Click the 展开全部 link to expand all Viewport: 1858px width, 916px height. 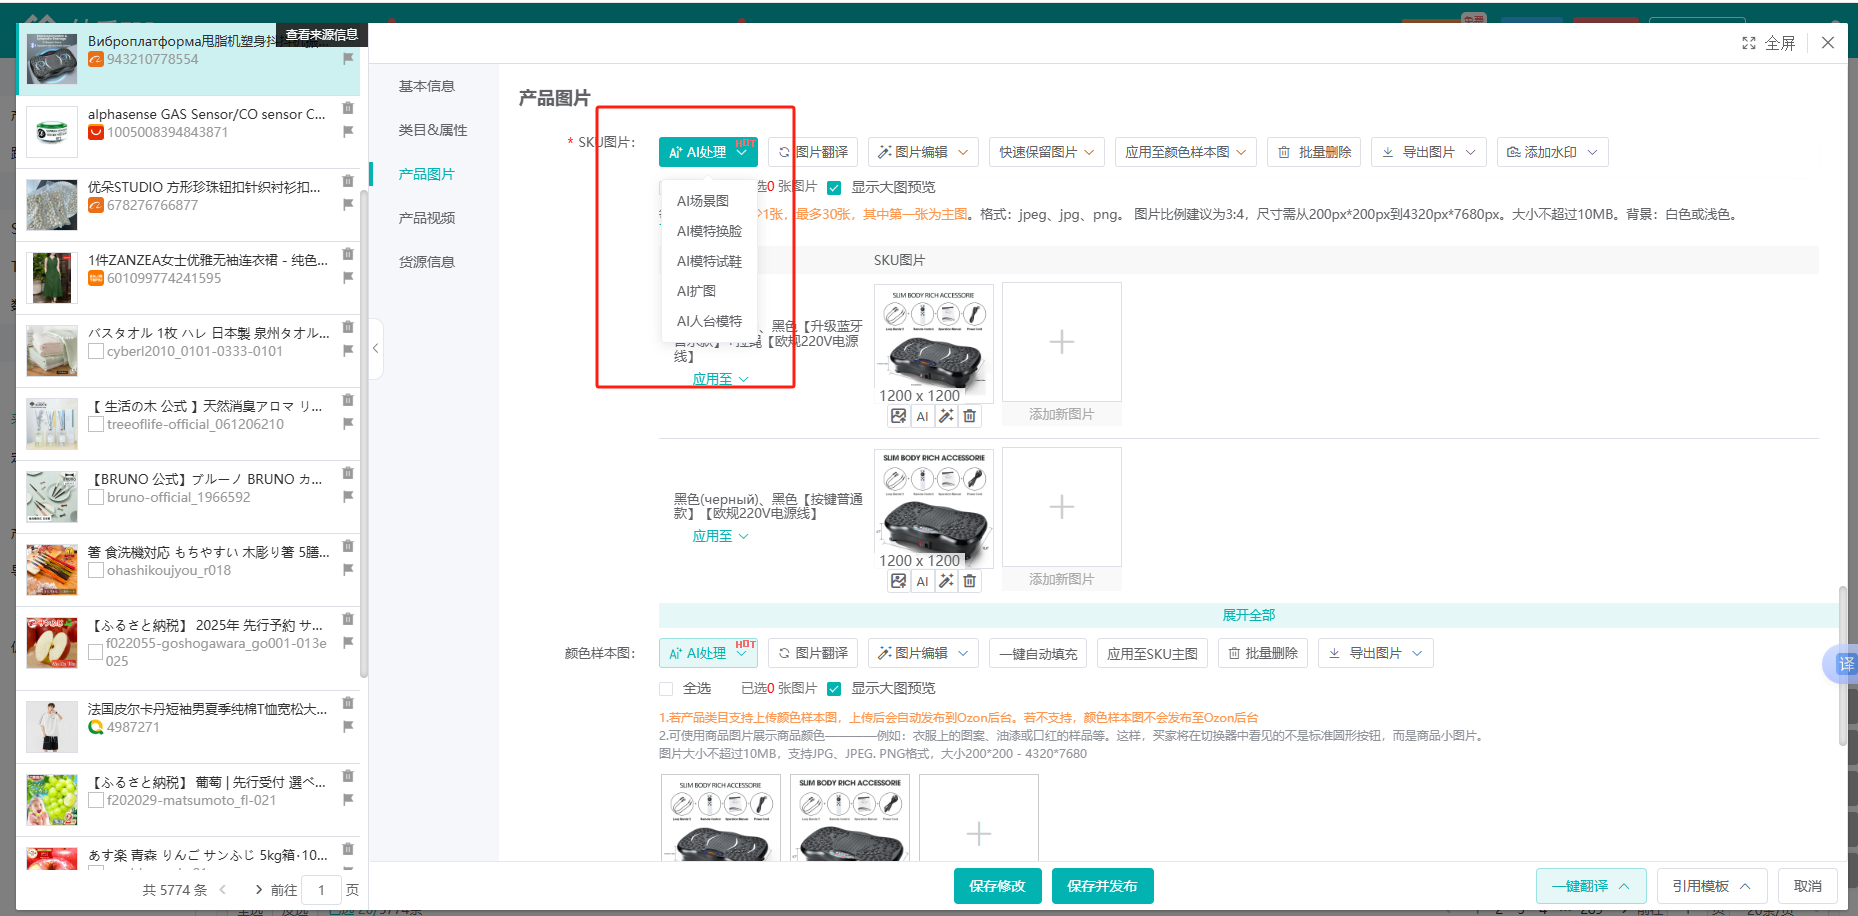1250,614
